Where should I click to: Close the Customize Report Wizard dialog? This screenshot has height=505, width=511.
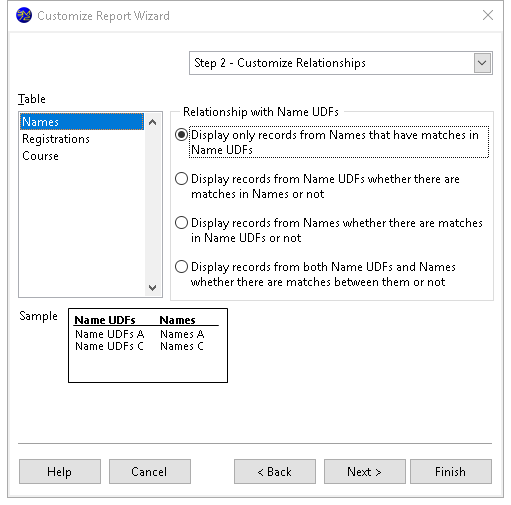[x=488, y=15]
